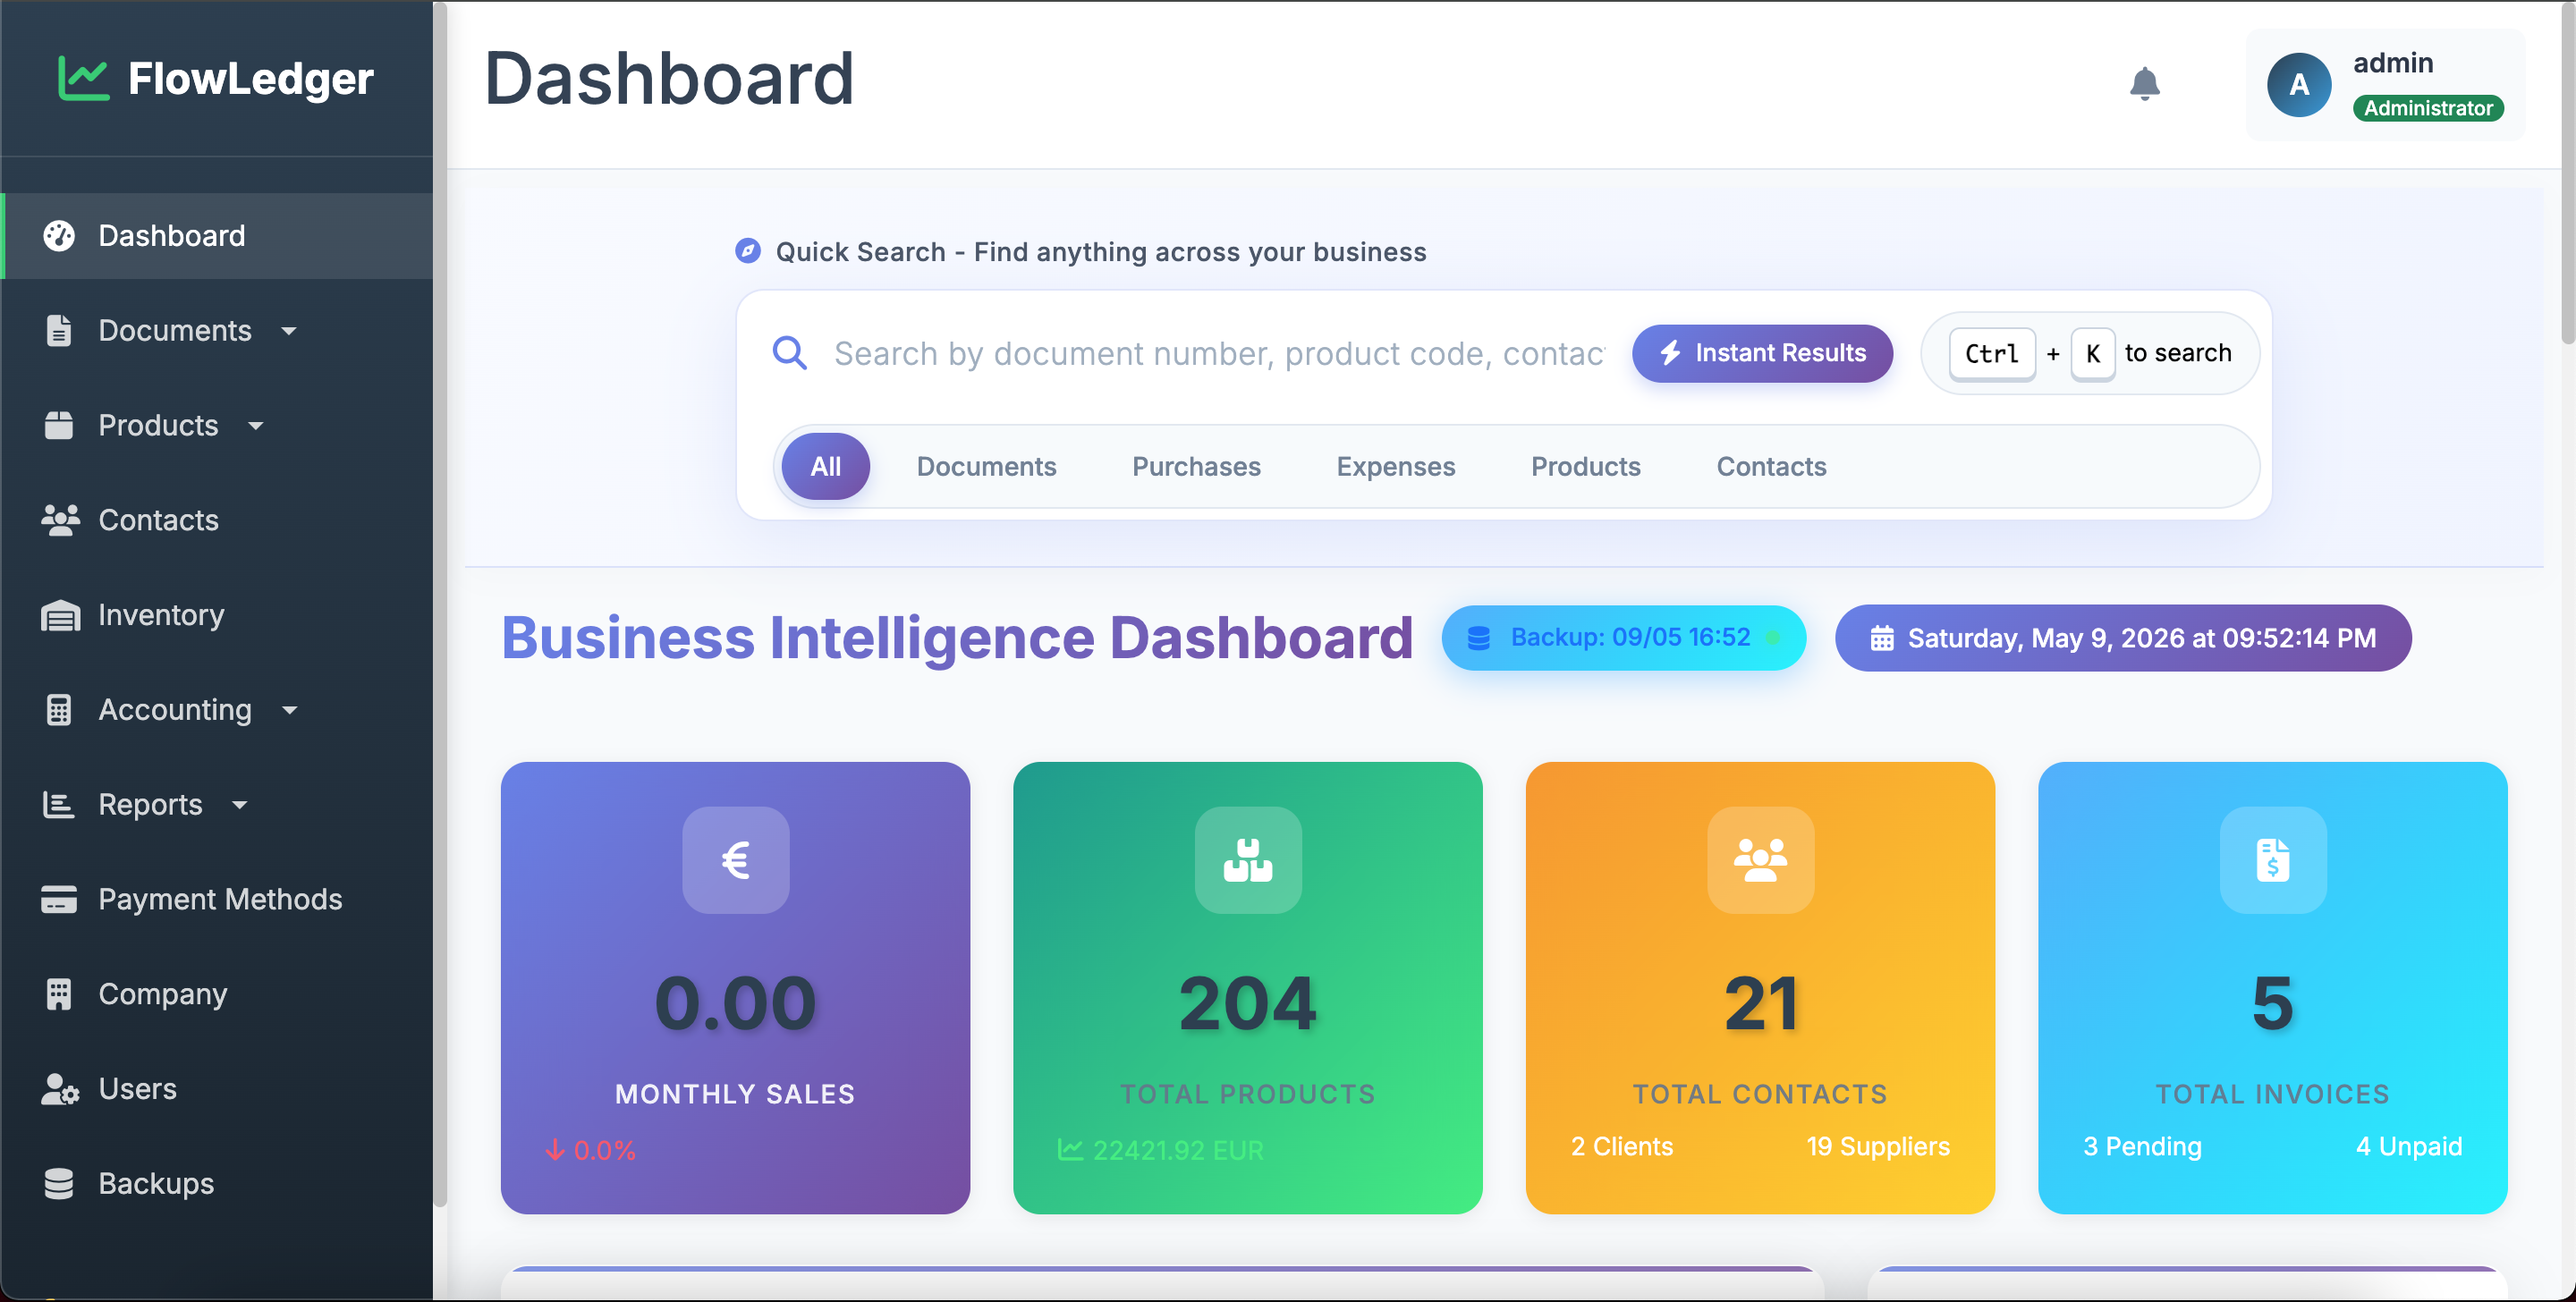Open Company settings in sidebar
Image resolution: width=2576 pixels, height=1302 pixels.
tap(218, 994)
